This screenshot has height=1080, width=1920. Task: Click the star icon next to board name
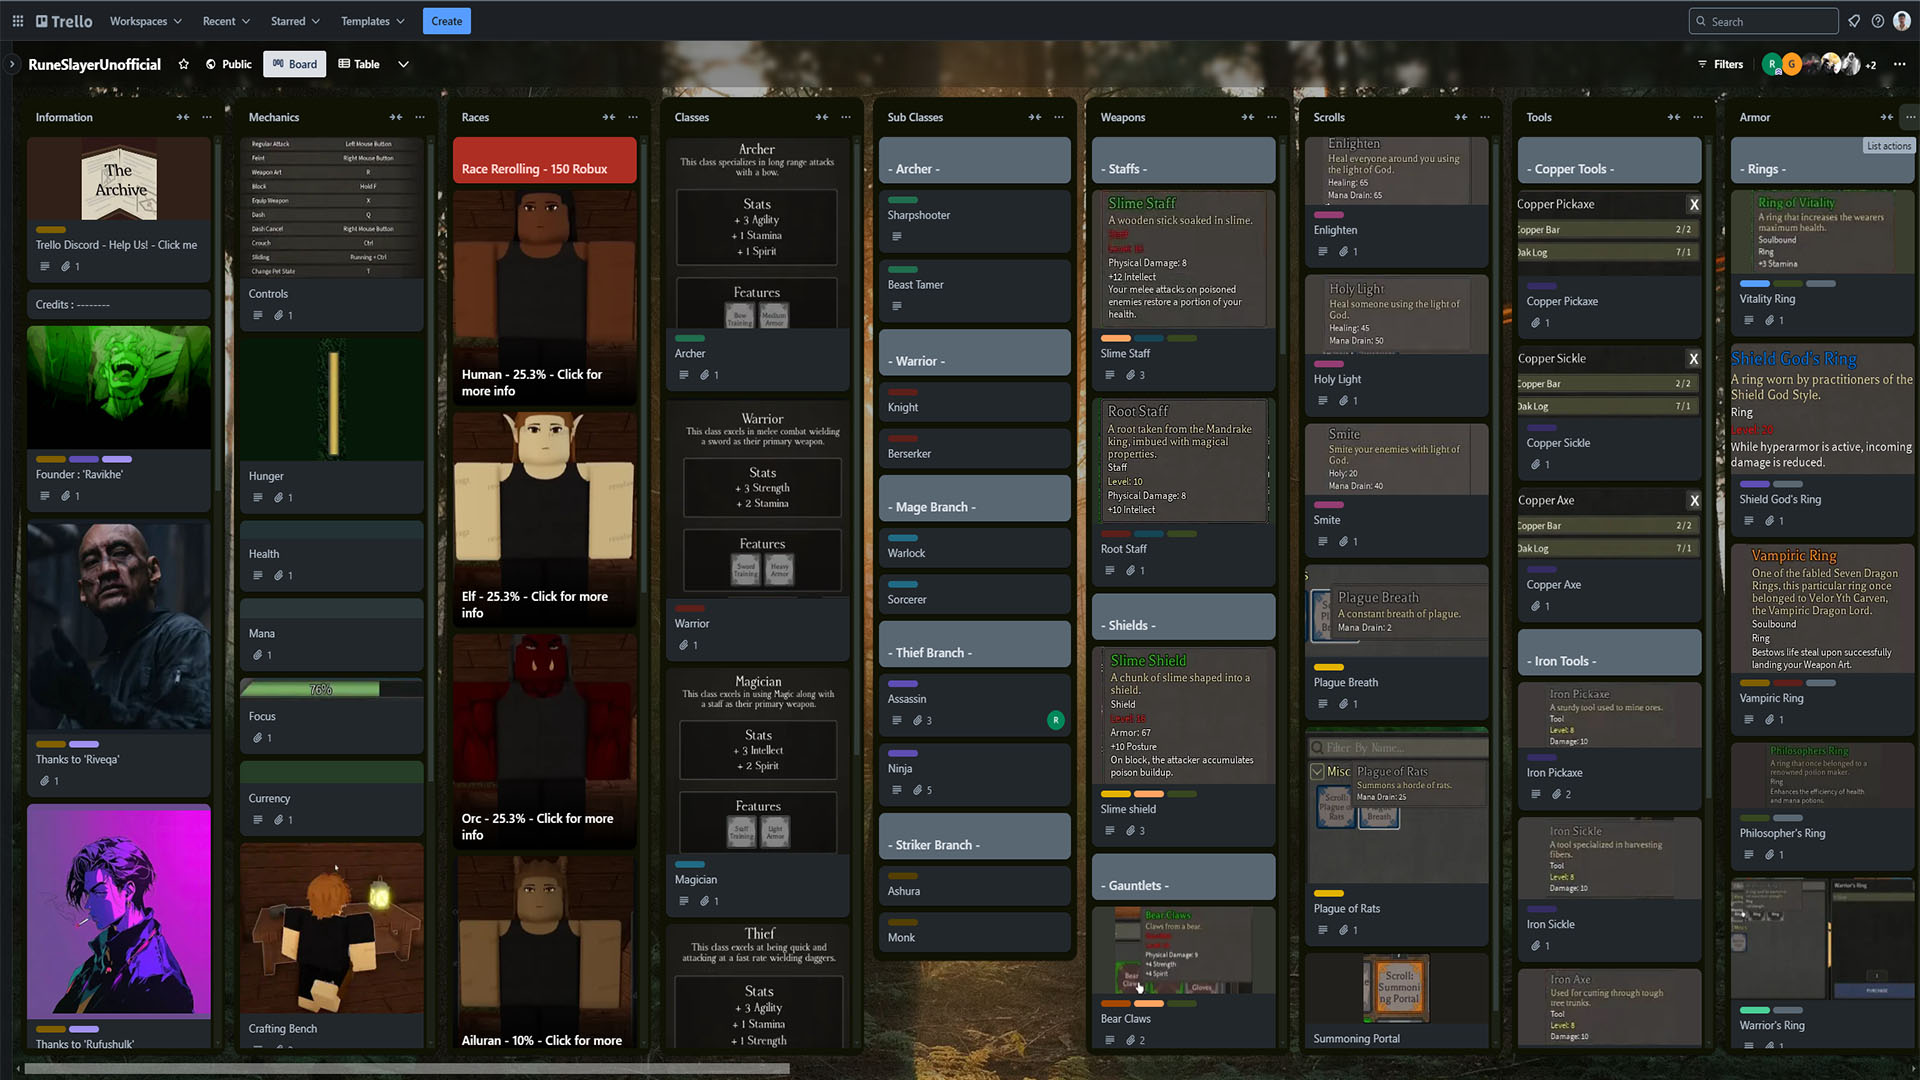(x=185, y=63)
